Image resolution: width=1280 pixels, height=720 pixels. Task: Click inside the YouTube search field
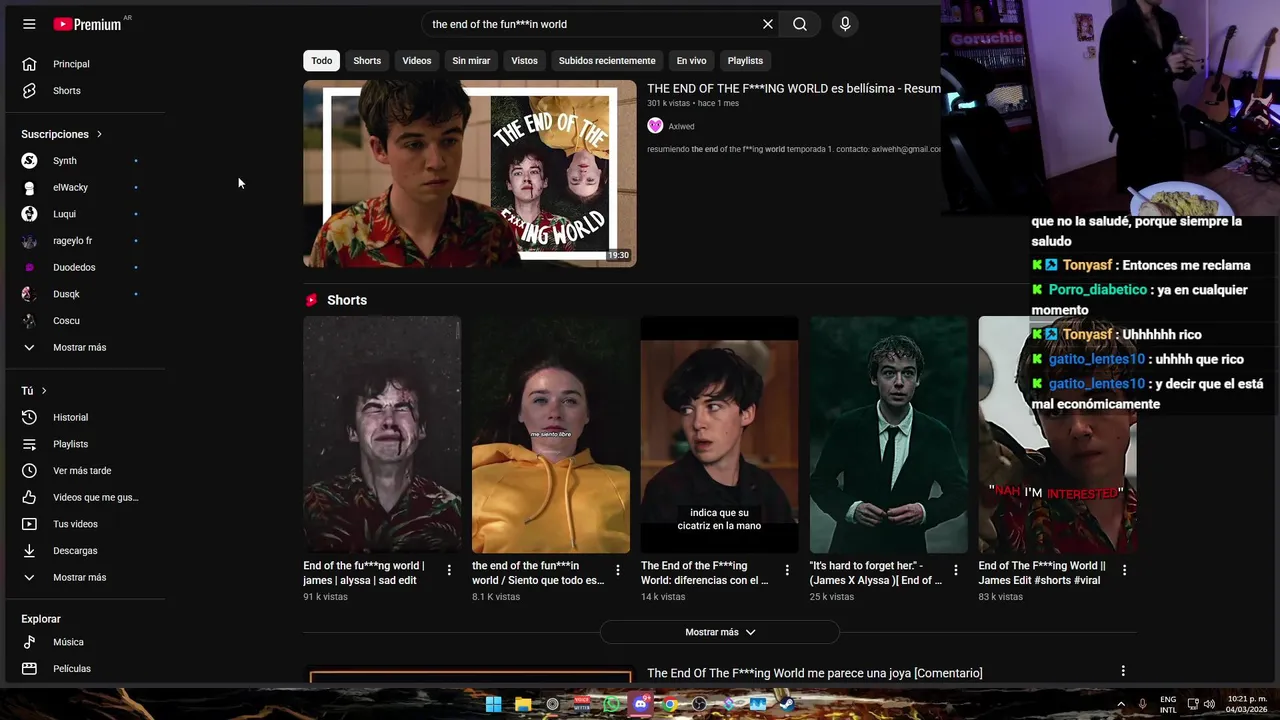[590, 24]
